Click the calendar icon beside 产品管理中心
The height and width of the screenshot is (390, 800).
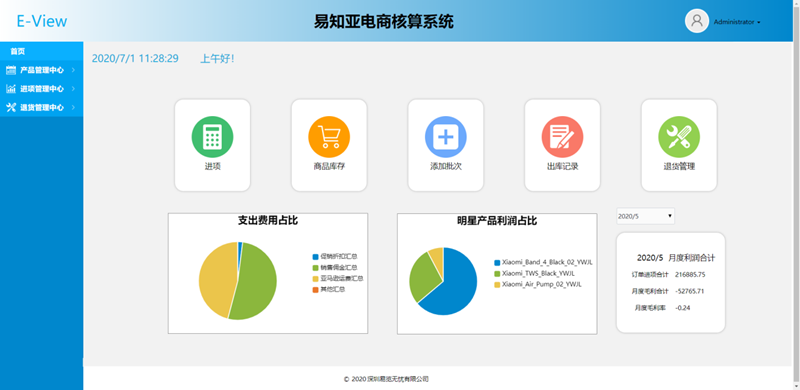click(11, 70)
